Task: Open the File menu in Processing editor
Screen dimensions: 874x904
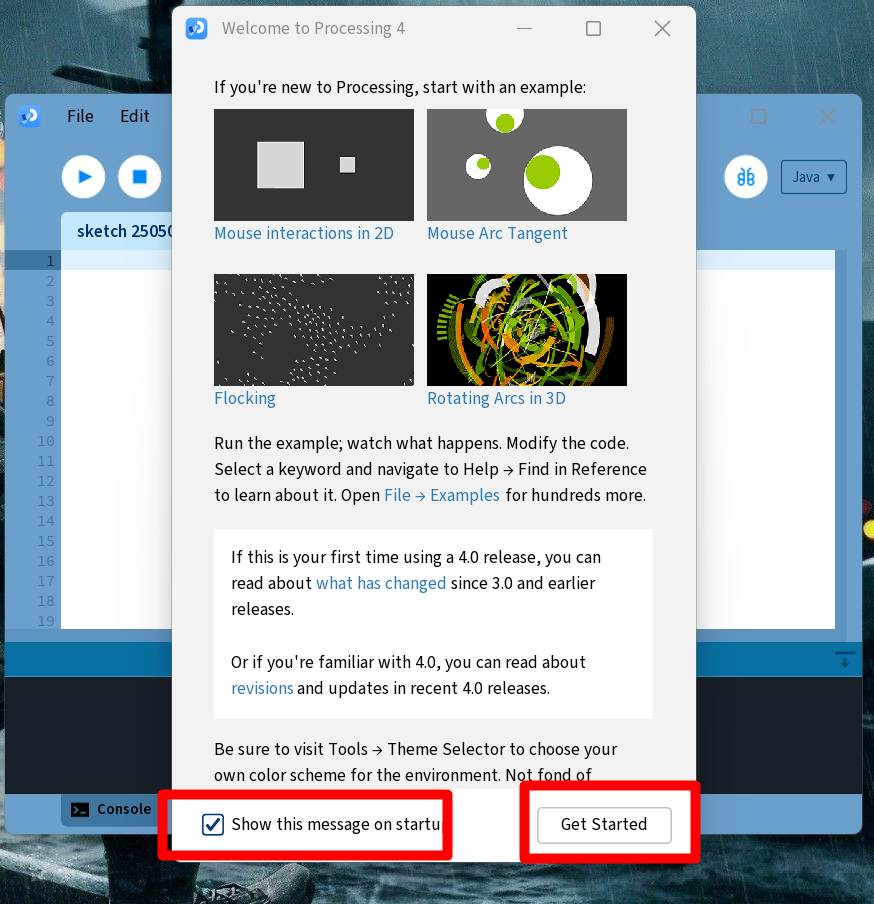Action: pos(80,116)
